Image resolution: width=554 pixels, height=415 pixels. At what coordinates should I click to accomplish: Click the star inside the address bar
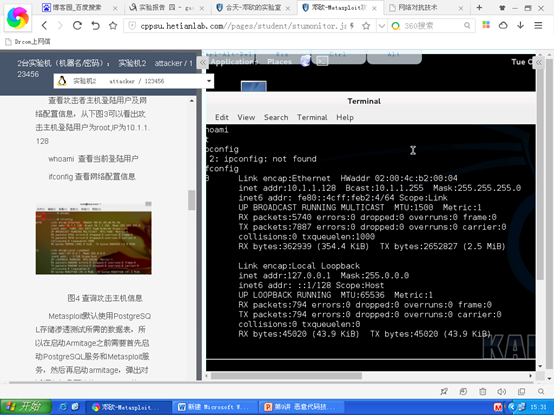coord(366,26)
